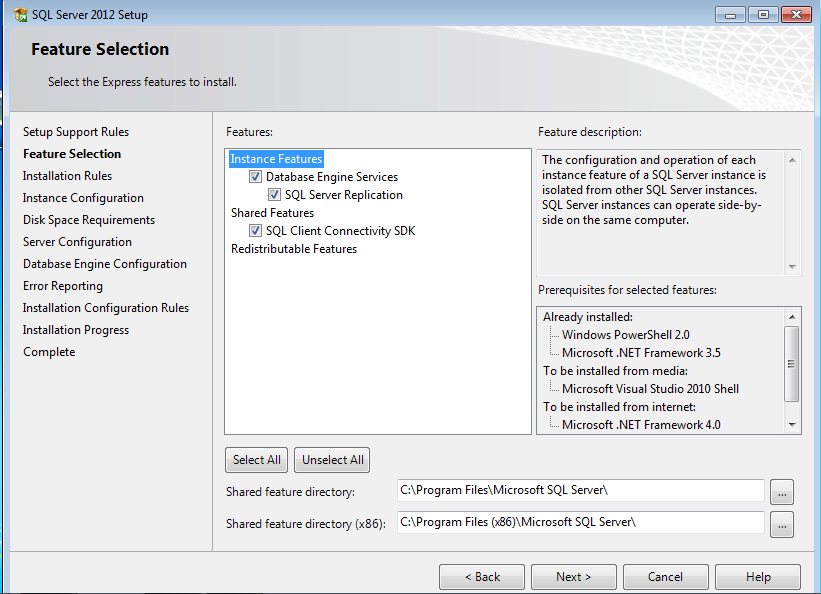Select the Instance Features tree node
Viewport: 821px width, 594px height.
coord(276,159)
